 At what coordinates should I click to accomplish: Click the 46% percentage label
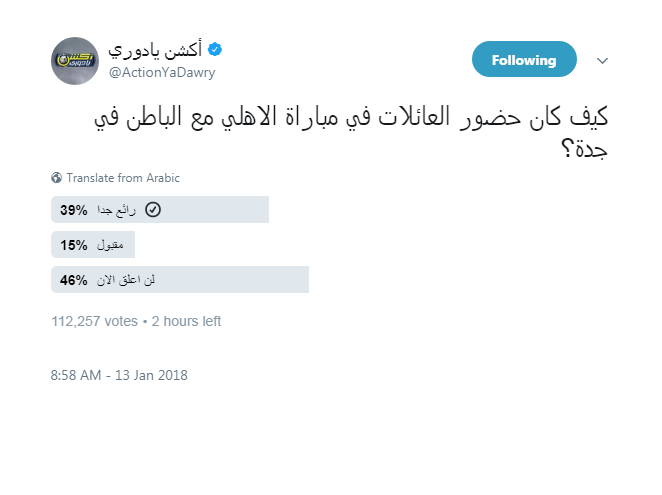pos(73,280)
